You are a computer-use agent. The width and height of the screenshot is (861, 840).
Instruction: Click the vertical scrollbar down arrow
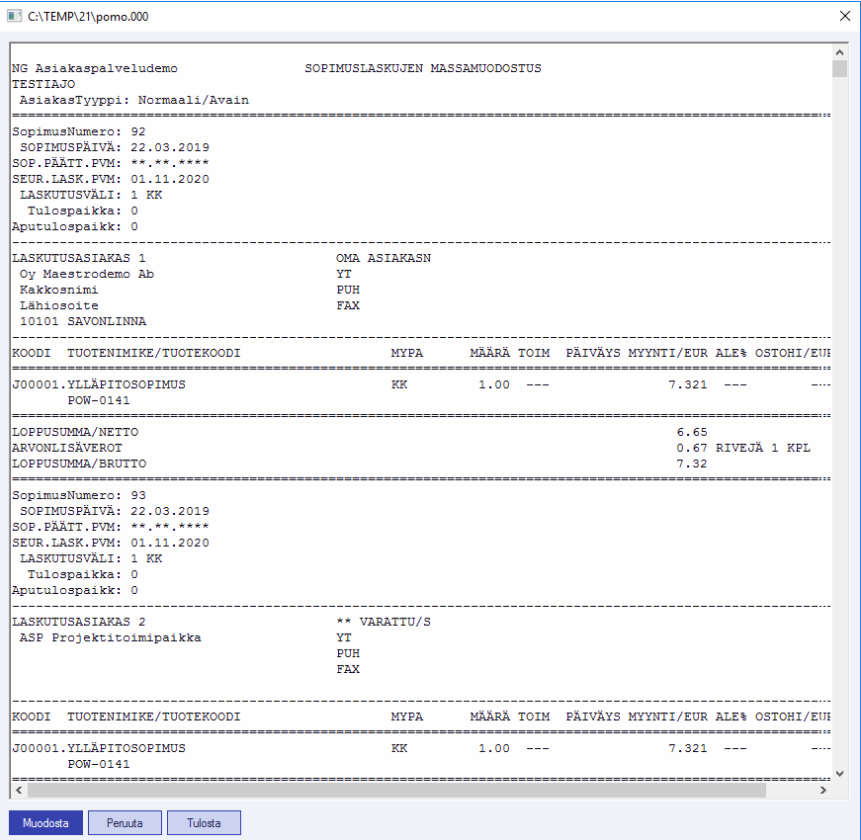coord(839,774)
